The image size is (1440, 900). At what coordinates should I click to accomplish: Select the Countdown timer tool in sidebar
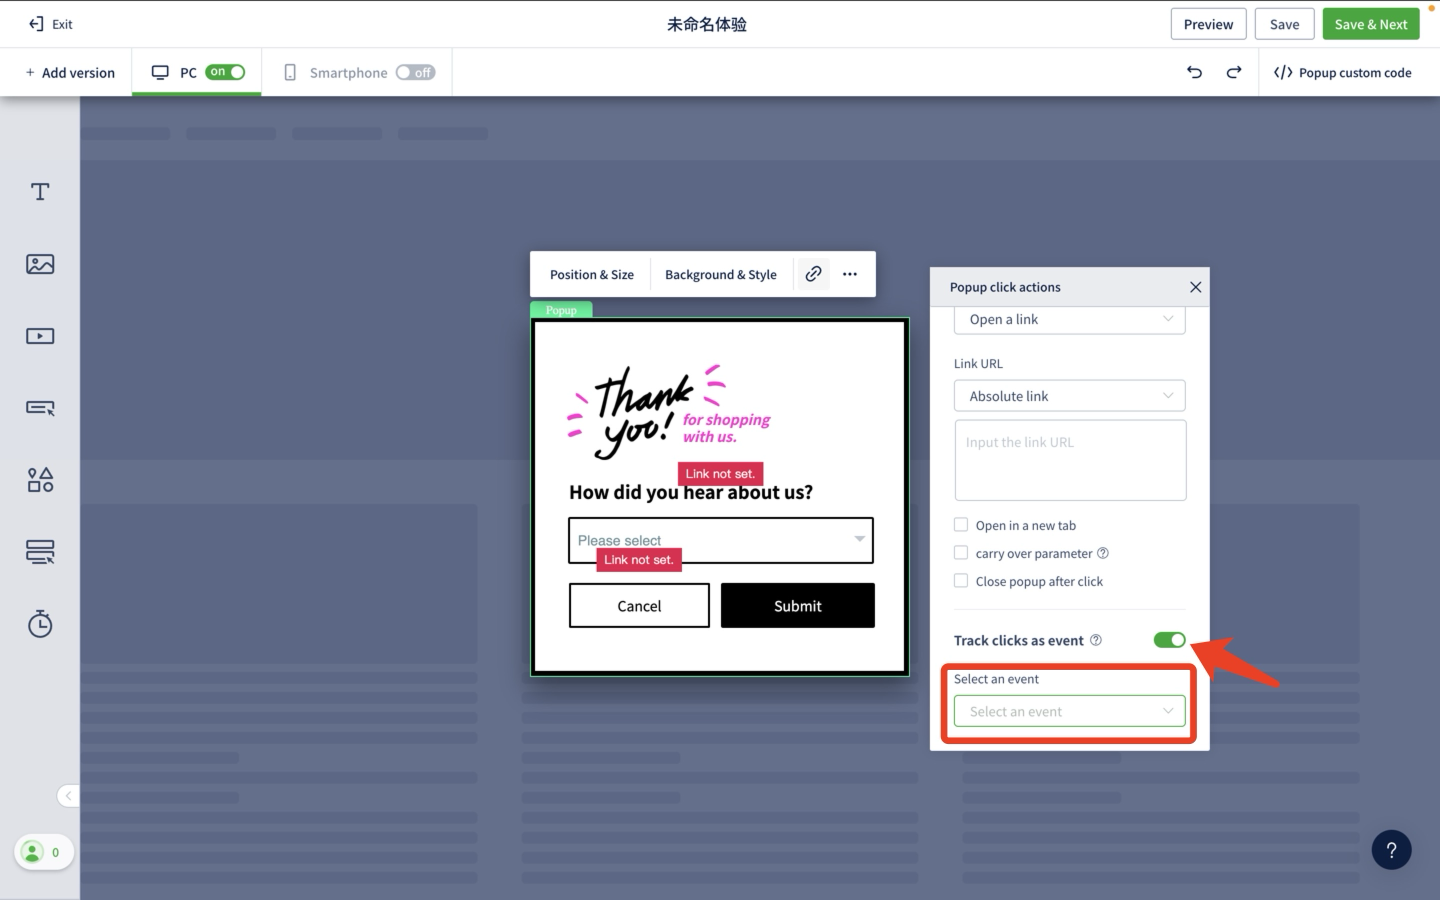[40, 624]
